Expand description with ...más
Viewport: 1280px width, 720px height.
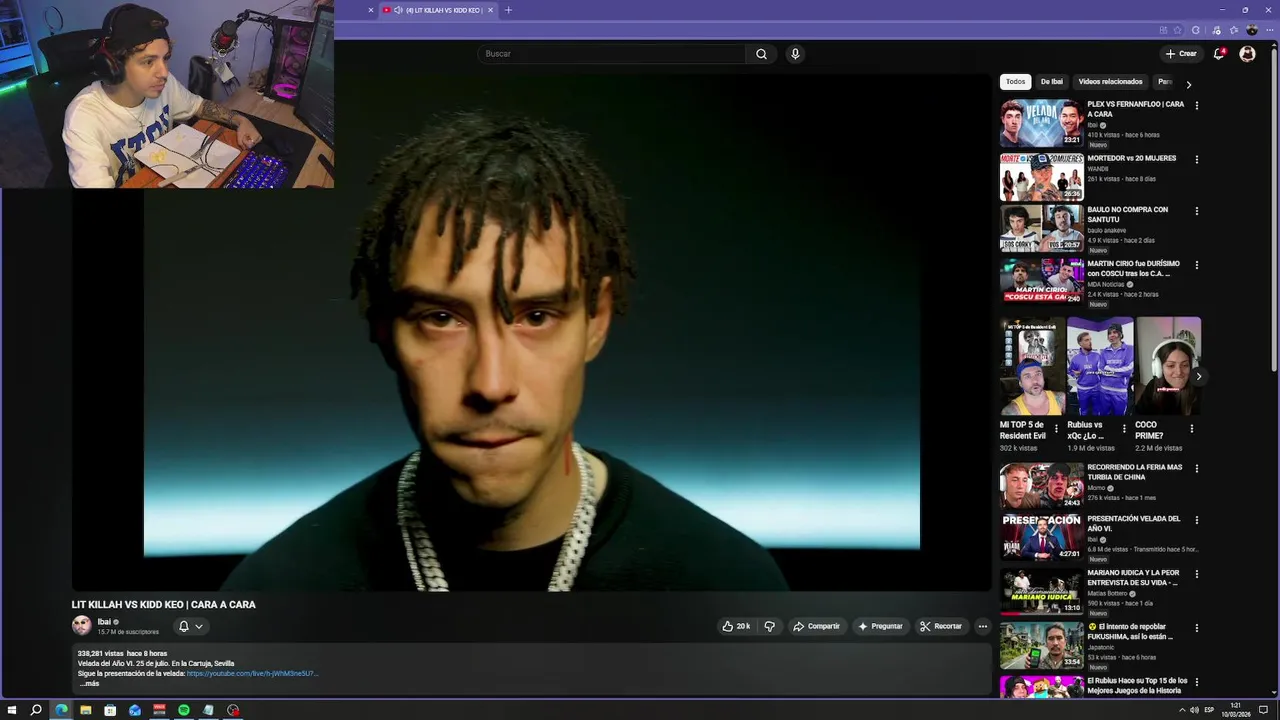[x=90, y=684]
